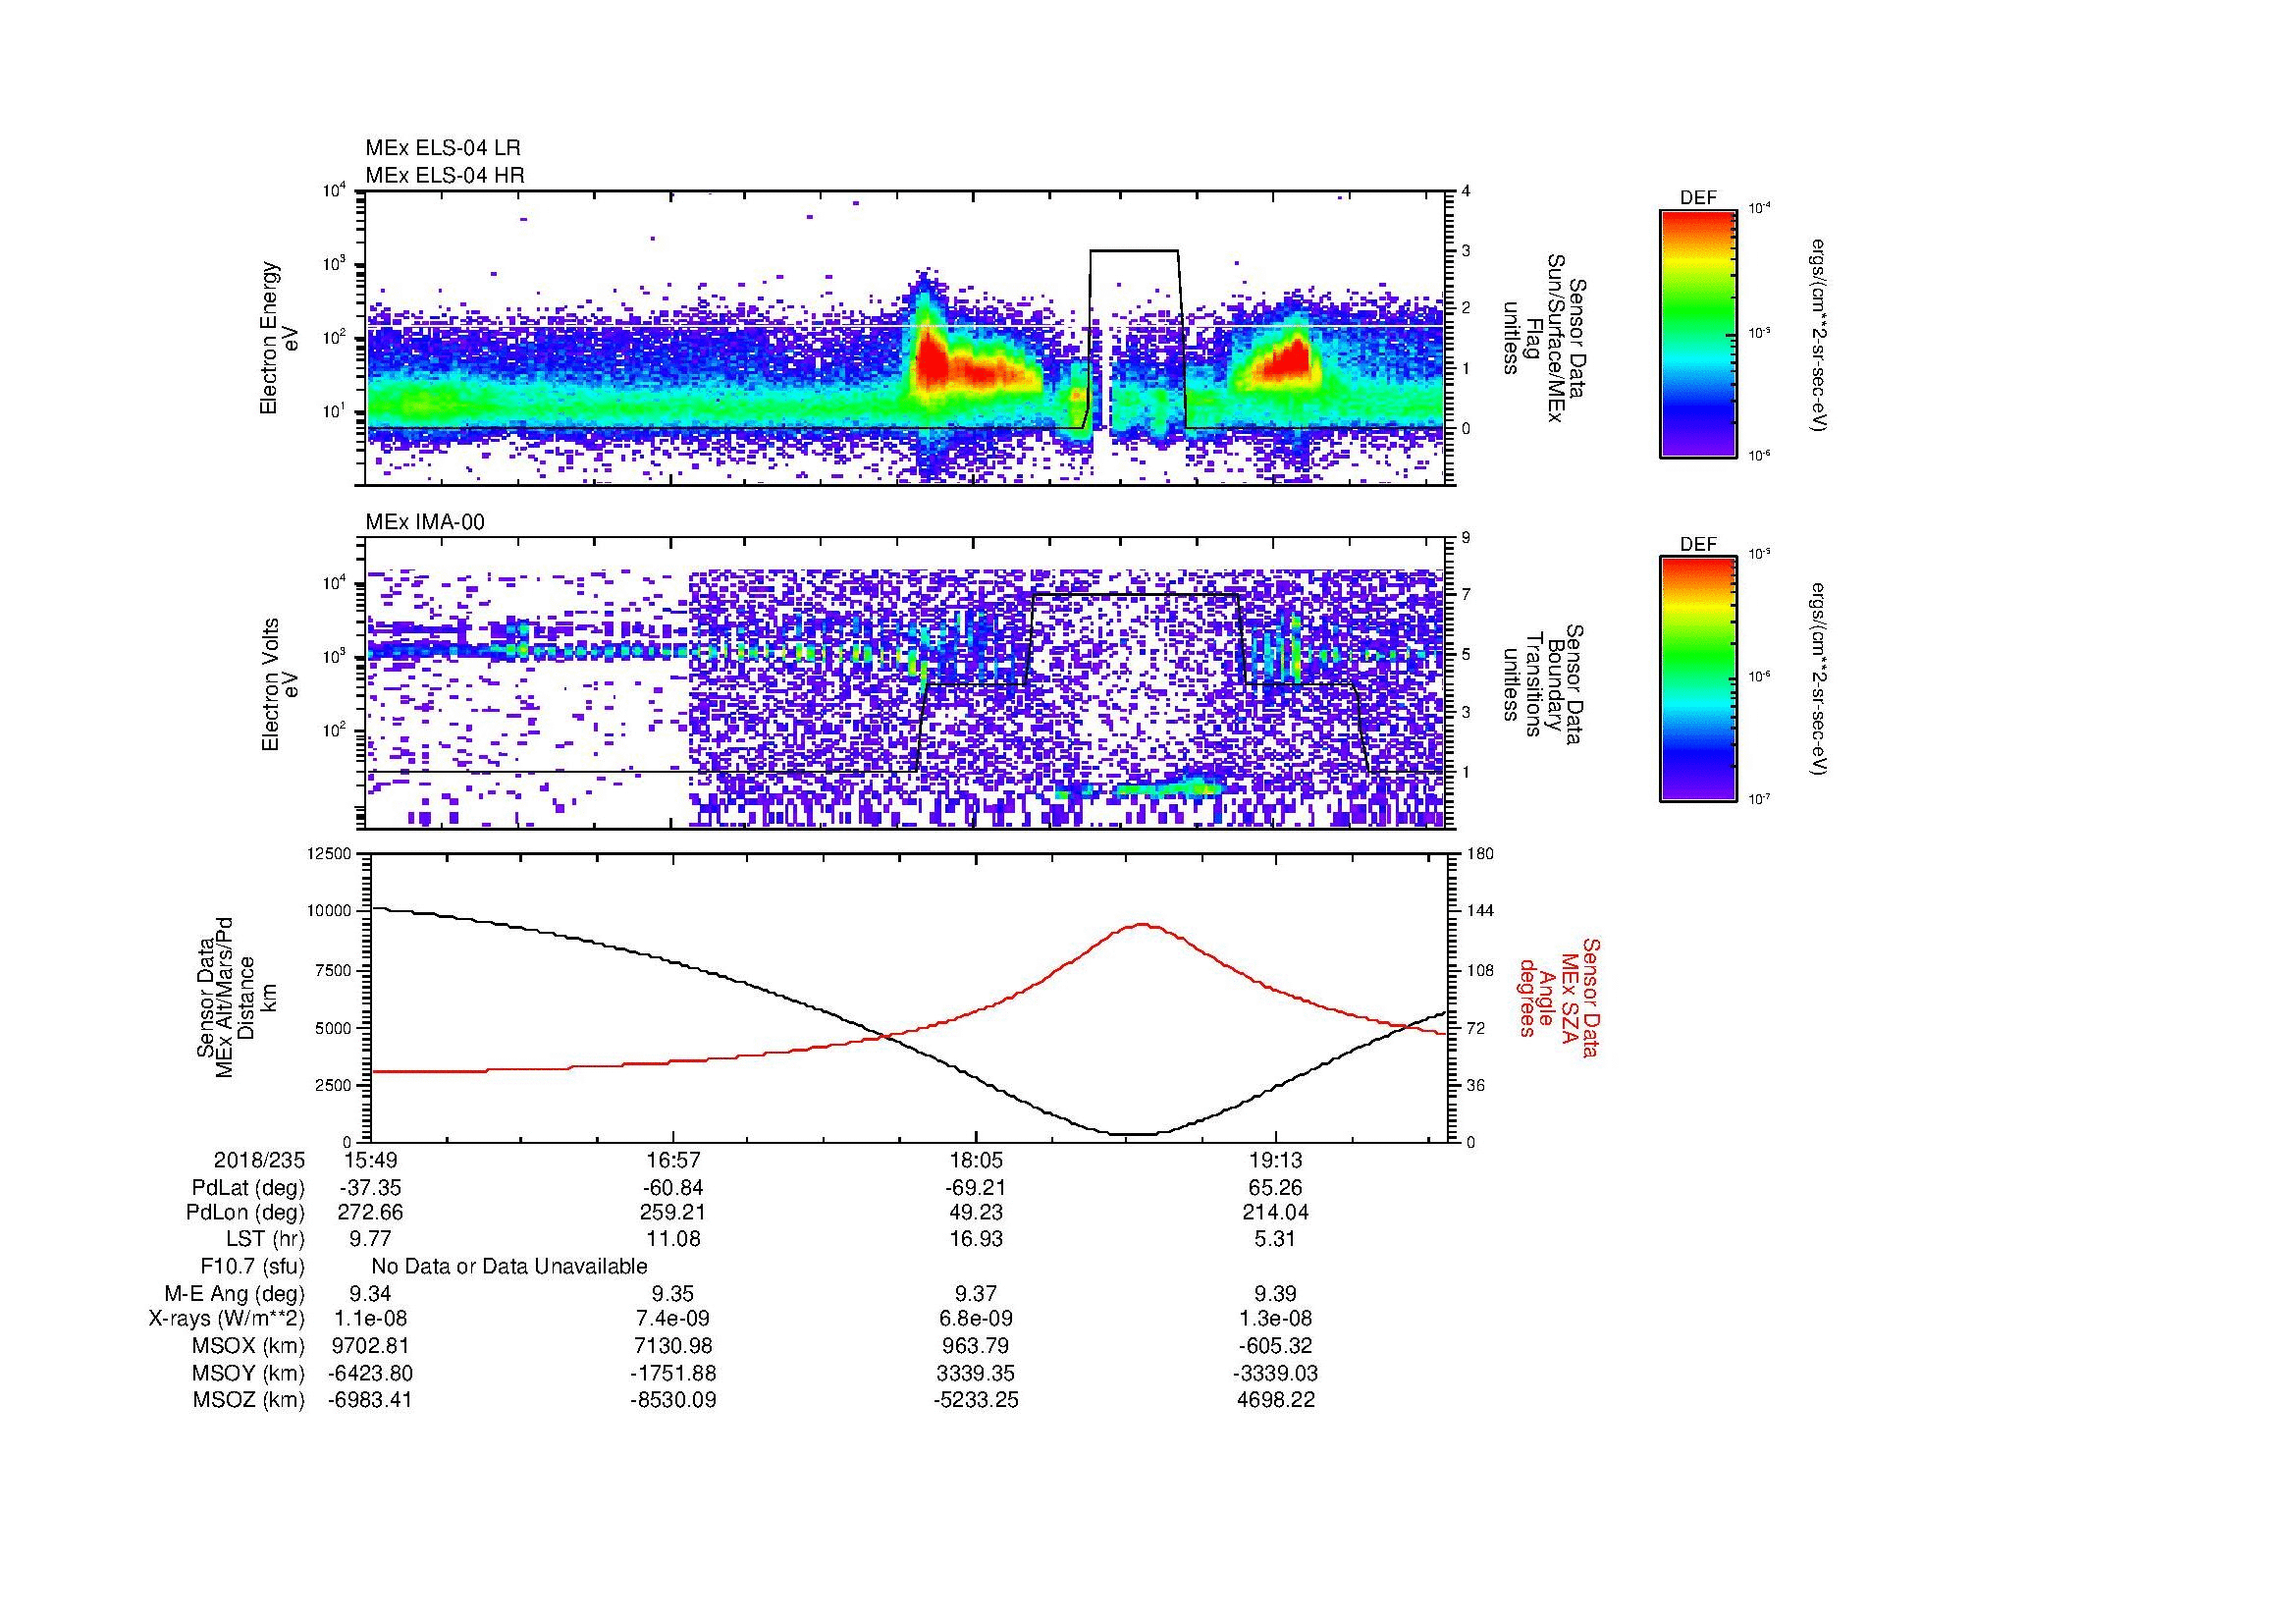Screen dimensions: 2296x1623
Task: Click the MSOX value '7130.98'
Action: [674, 1347]
